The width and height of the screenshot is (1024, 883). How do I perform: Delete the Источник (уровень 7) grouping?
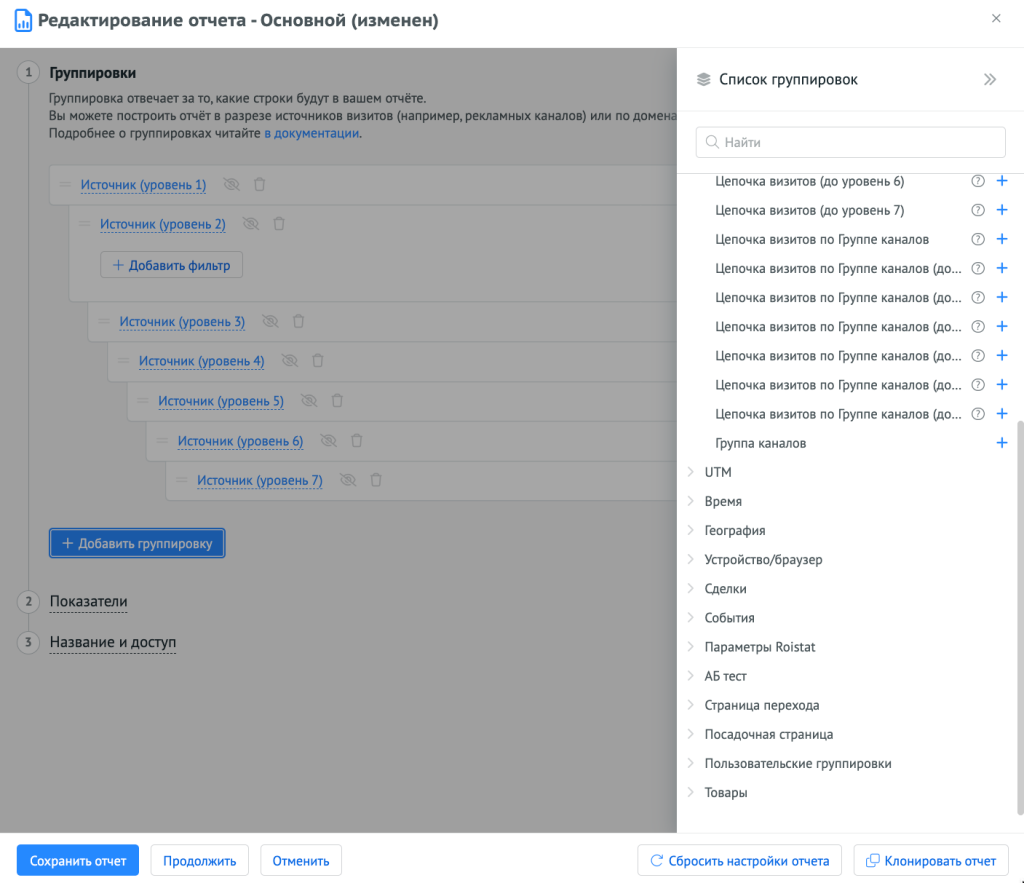click(376, 480)
